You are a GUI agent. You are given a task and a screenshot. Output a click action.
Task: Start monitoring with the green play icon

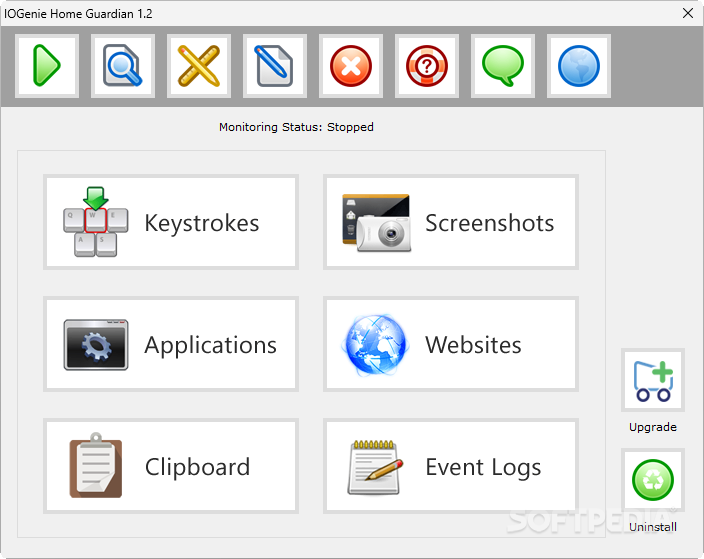[x=47, y=66]
